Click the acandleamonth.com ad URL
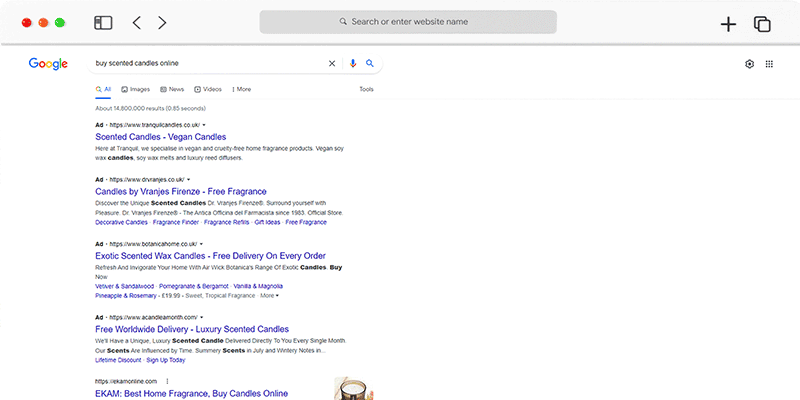 pyautogui.click(x=154, y=317)
